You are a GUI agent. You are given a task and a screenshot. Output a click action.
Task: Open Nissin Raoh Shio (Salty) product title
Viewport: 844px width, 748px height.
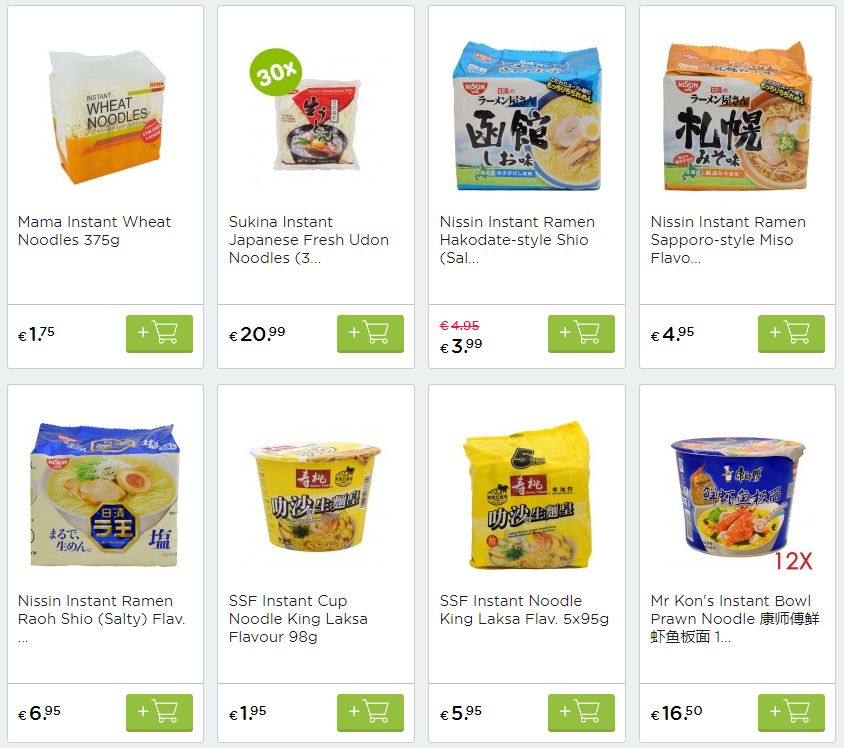pyautogui.click(x=101, y=619)
